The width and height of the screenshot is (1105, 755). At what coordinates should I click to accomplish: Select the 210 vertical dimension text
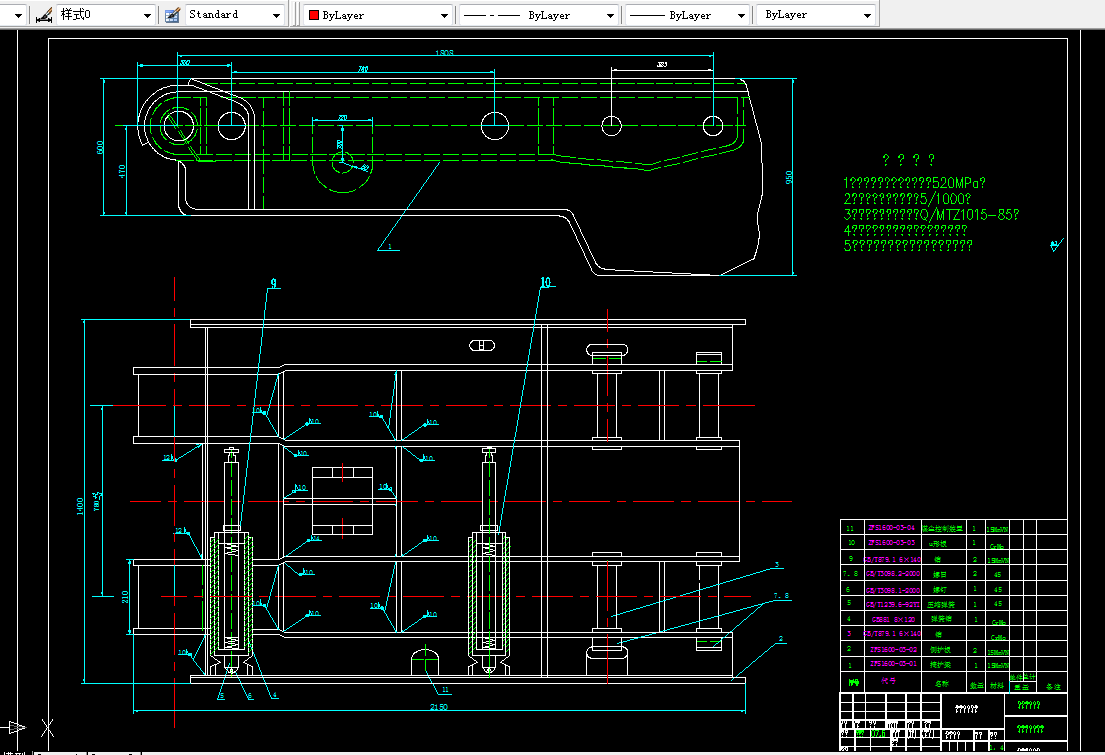pos(125,597)
